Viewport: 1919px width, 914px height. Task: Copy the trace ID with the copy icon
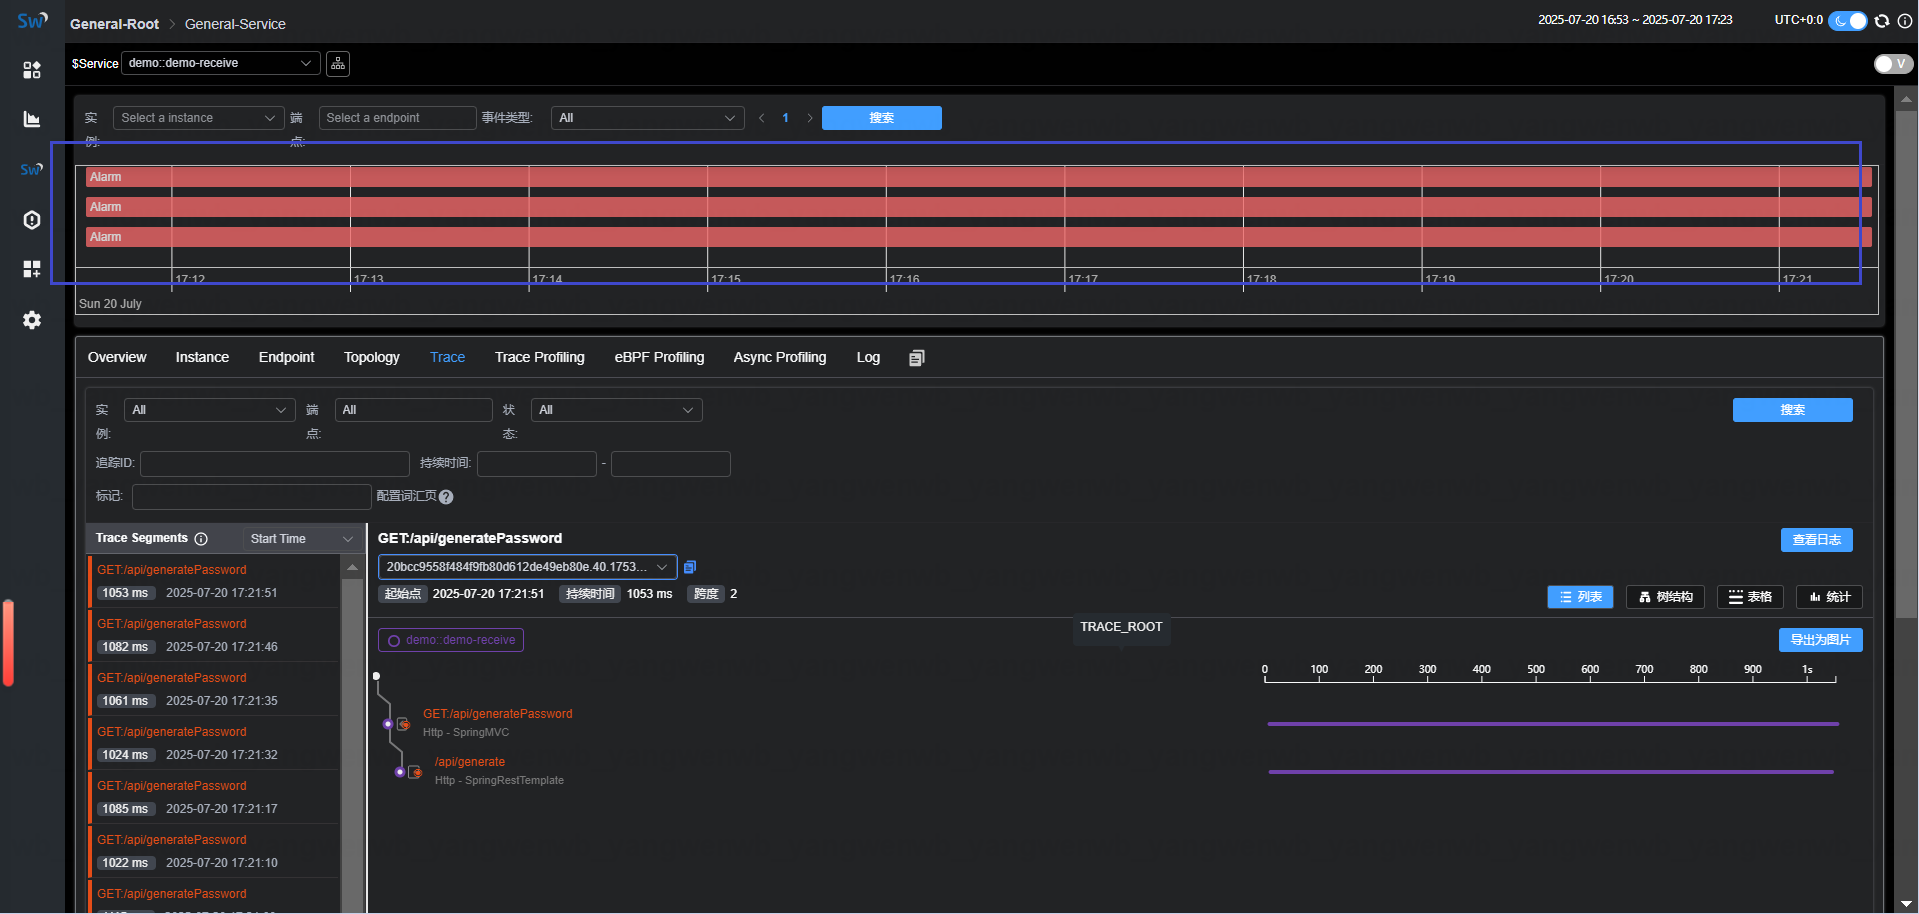[x=690, y=567]
